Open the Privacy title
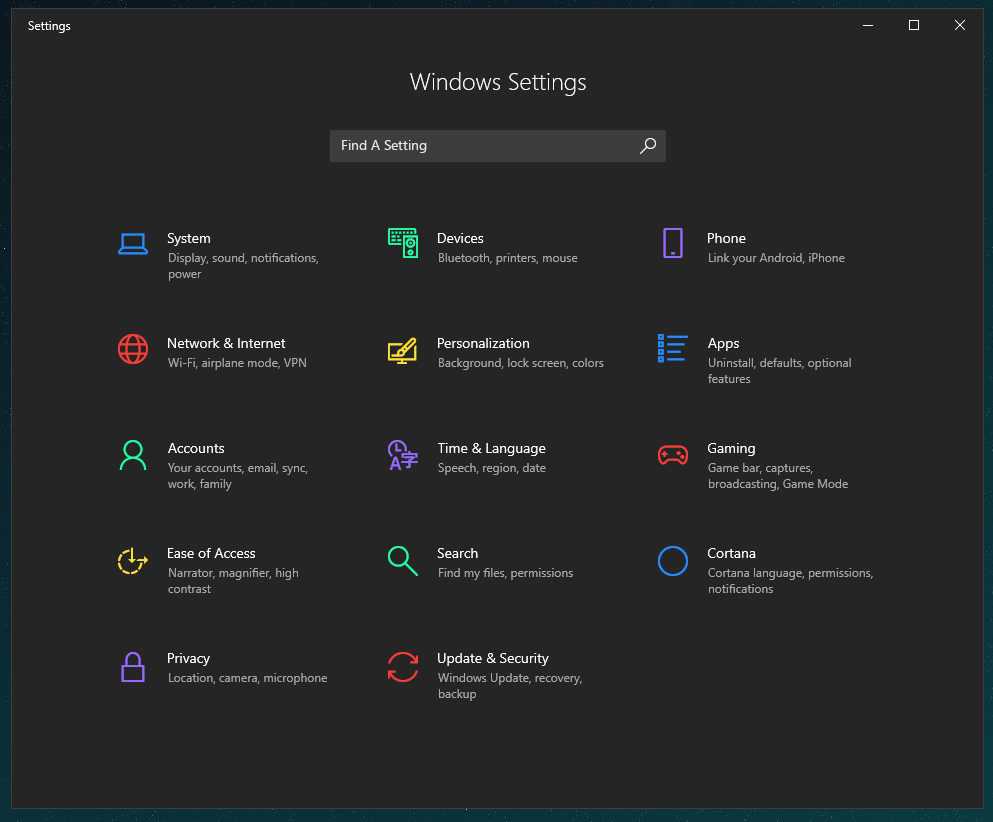Image resolution: width=993 pixels, height=822 pixels. 188,659
